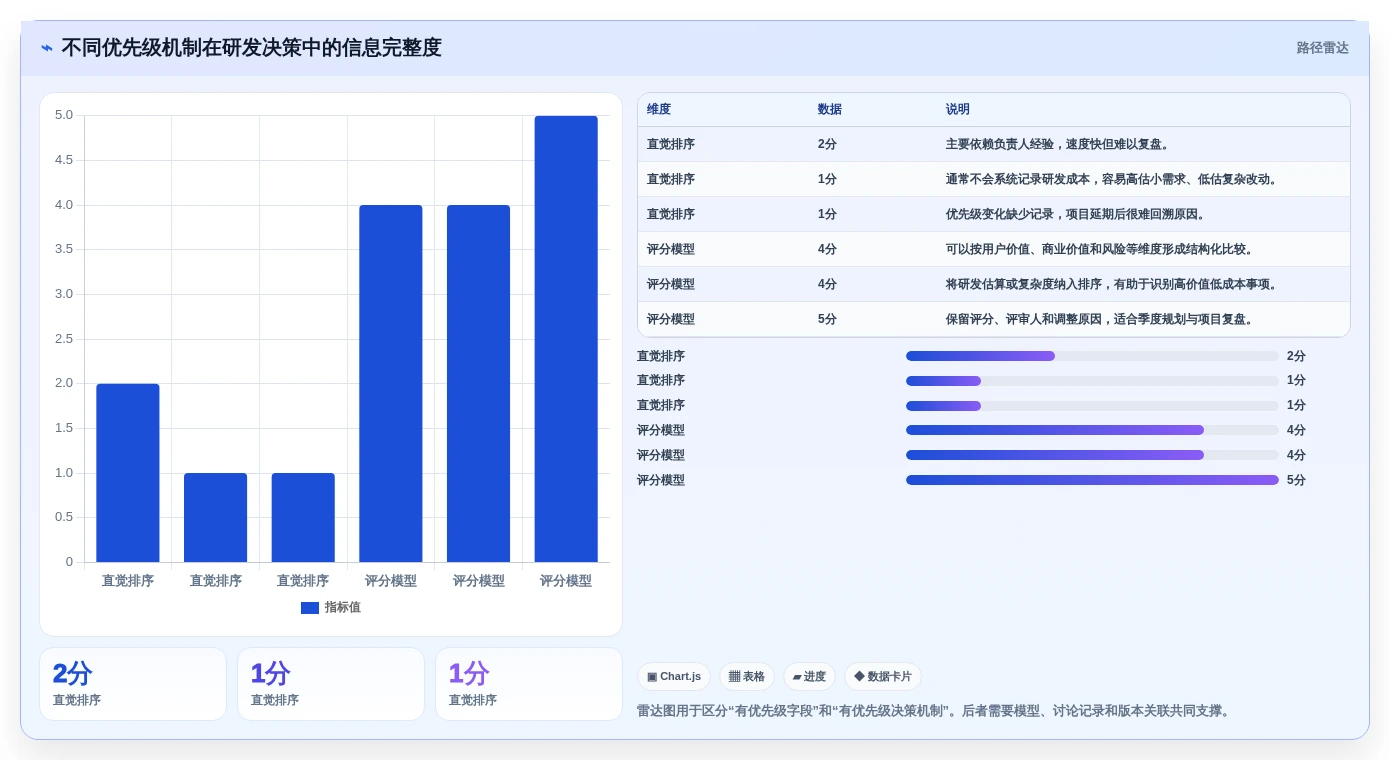Image resolution: width=1390 pixels, height=760 pixels.
Task: Click the 路径雷达 label in the header
Action: click(1322, 48)
